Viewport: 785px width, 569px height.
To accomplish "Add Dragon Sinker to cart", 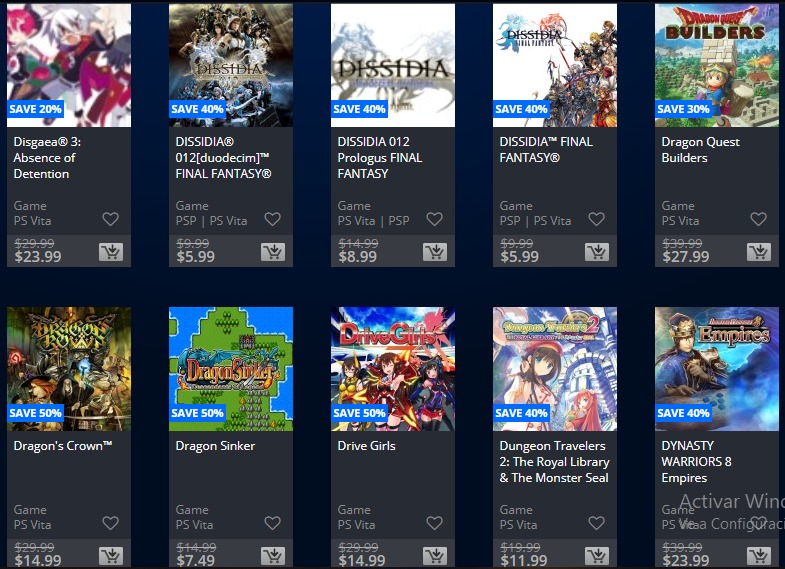I will (273, 555).
